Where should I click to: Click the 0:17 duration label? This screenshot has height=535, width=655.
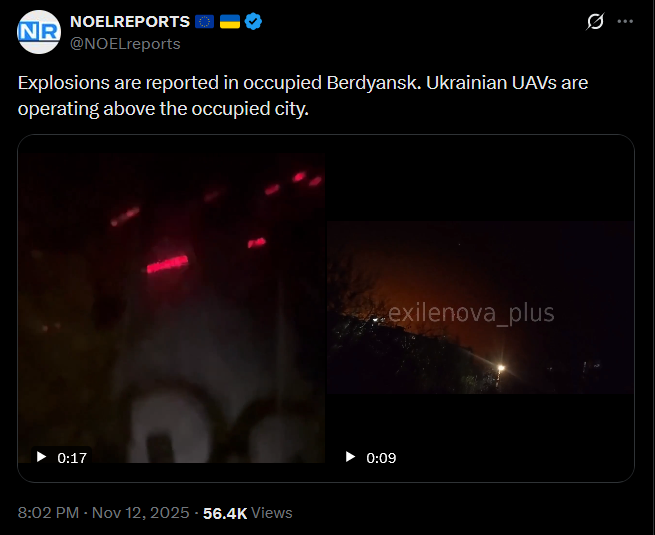pyautogui.click(x=72, y=458)
